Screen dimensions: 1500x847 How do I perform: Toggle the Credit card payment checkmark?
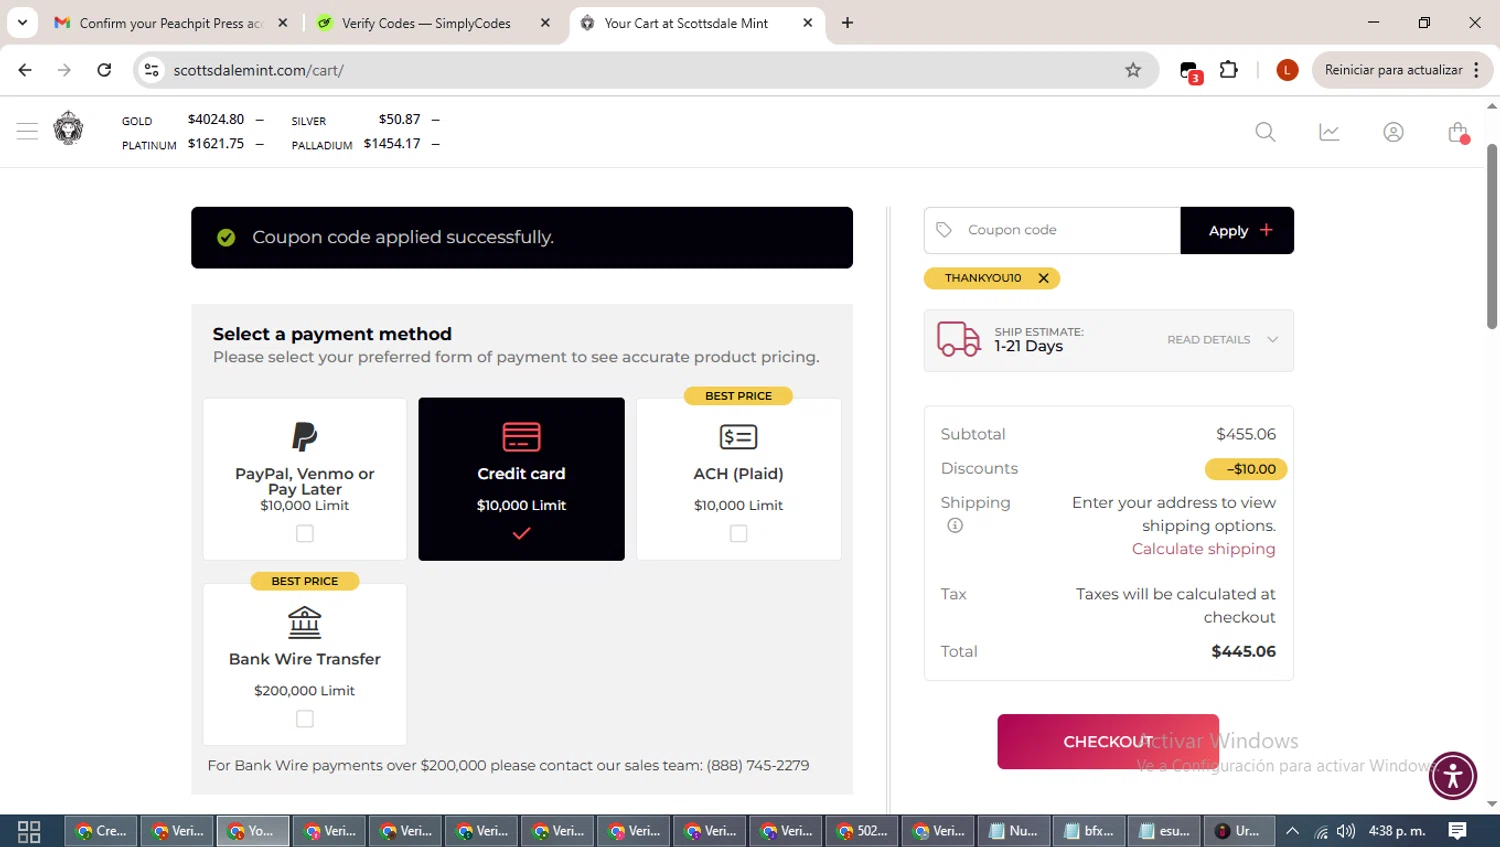click(x=521, y=533)
